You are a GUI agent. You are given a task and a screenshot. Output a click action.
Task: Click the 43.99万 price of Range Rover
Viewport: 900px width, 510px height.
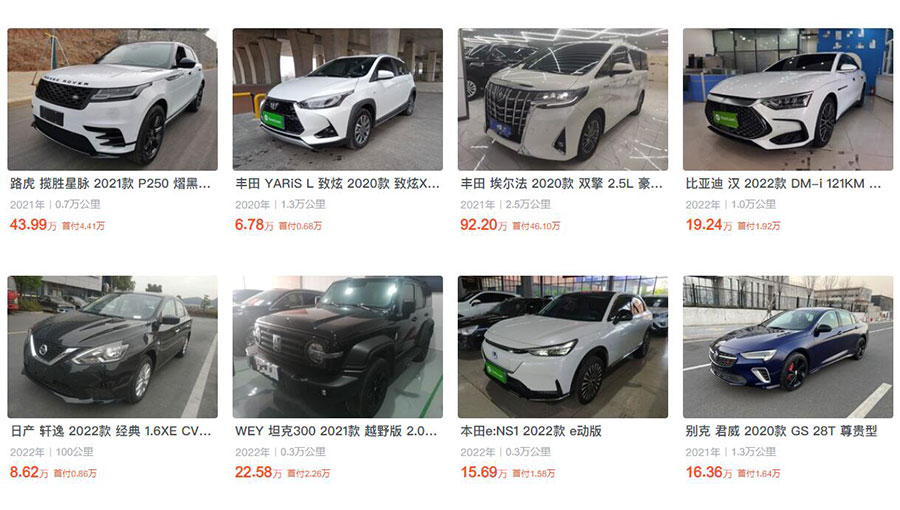point(33,225)
